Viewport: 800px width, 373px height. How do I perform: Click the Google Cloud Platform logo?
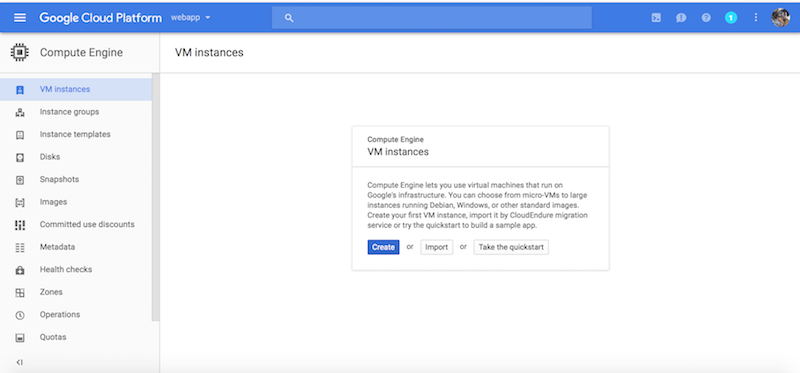[101, 18]
